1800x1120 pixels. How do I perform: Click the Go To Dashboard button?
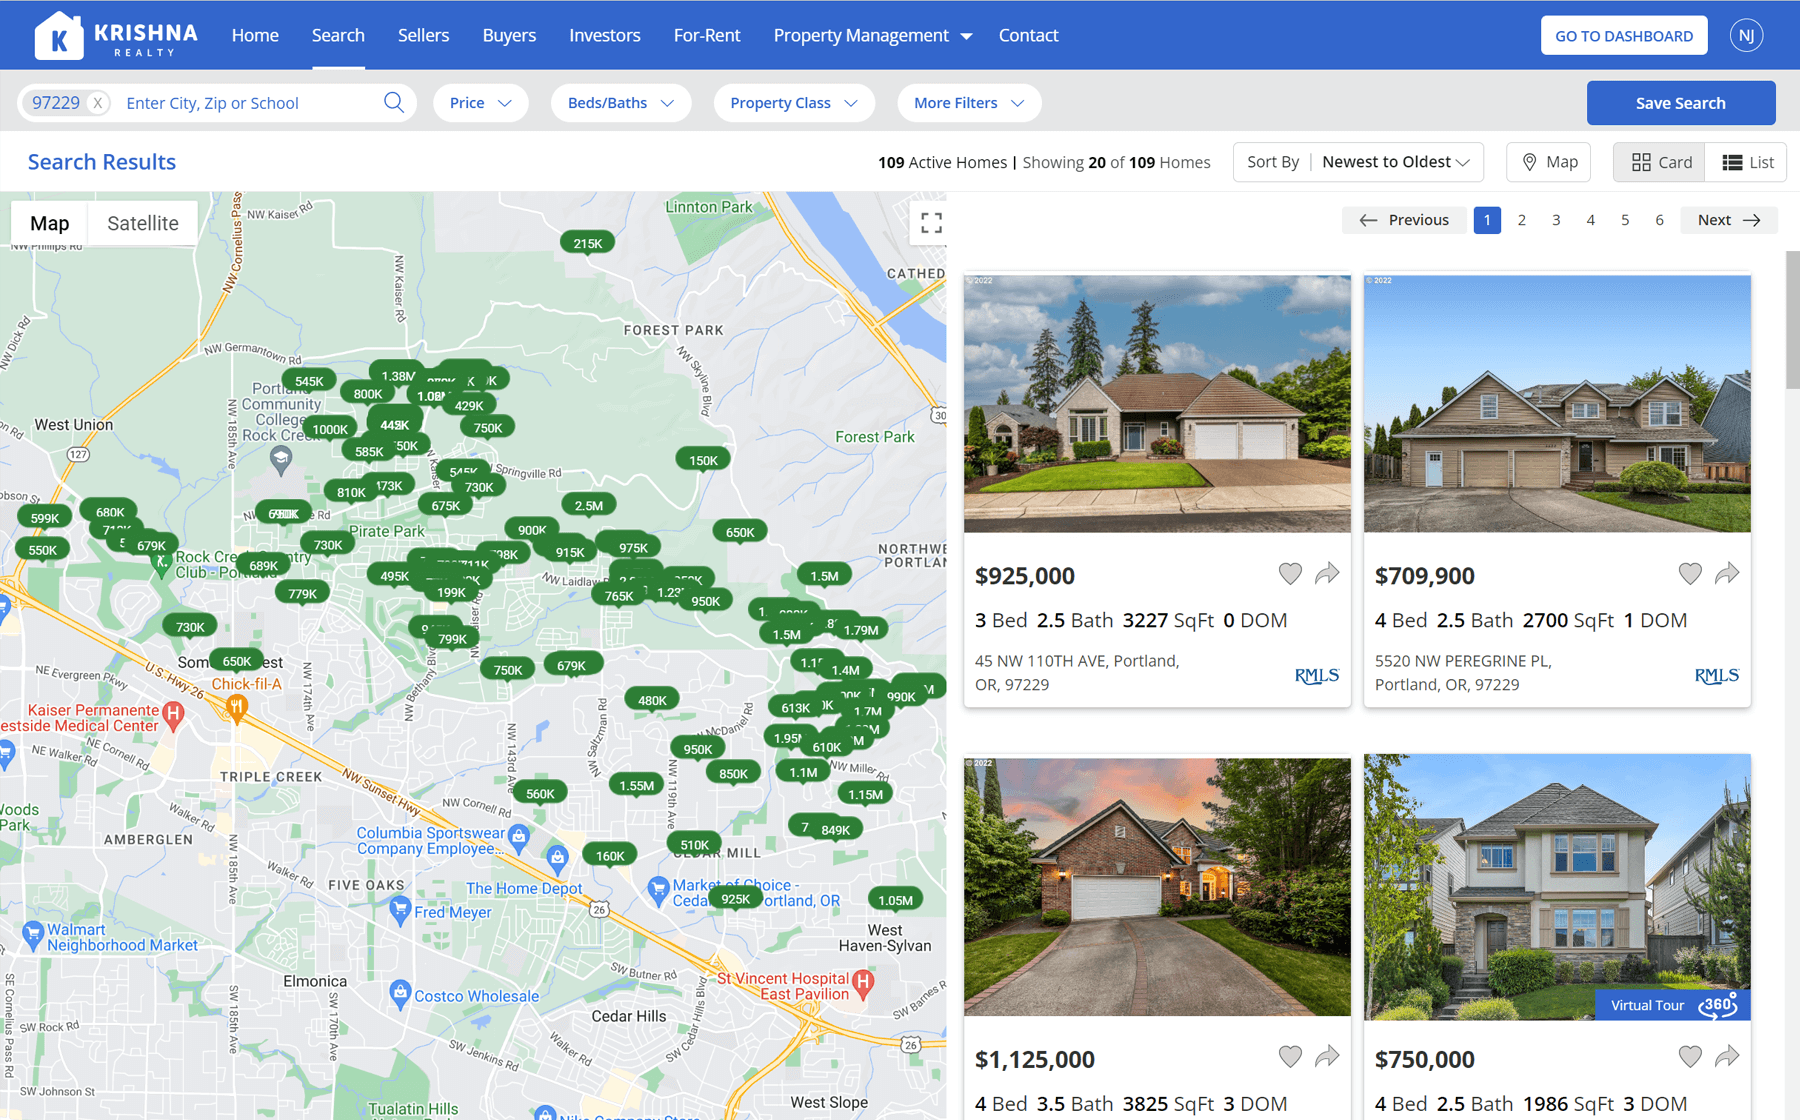pos(1624,35)
